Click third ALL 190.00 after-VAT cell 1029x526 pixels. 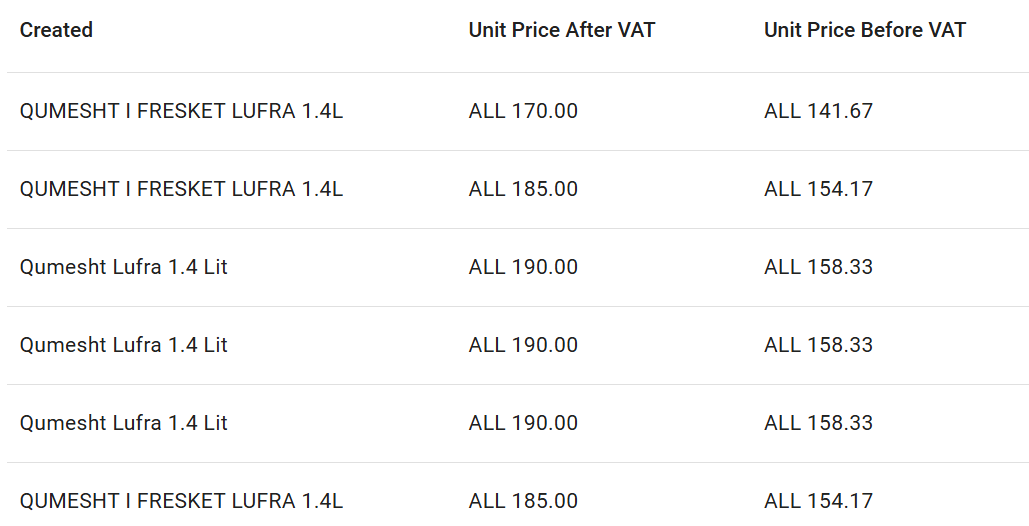[x=523, y=423]
